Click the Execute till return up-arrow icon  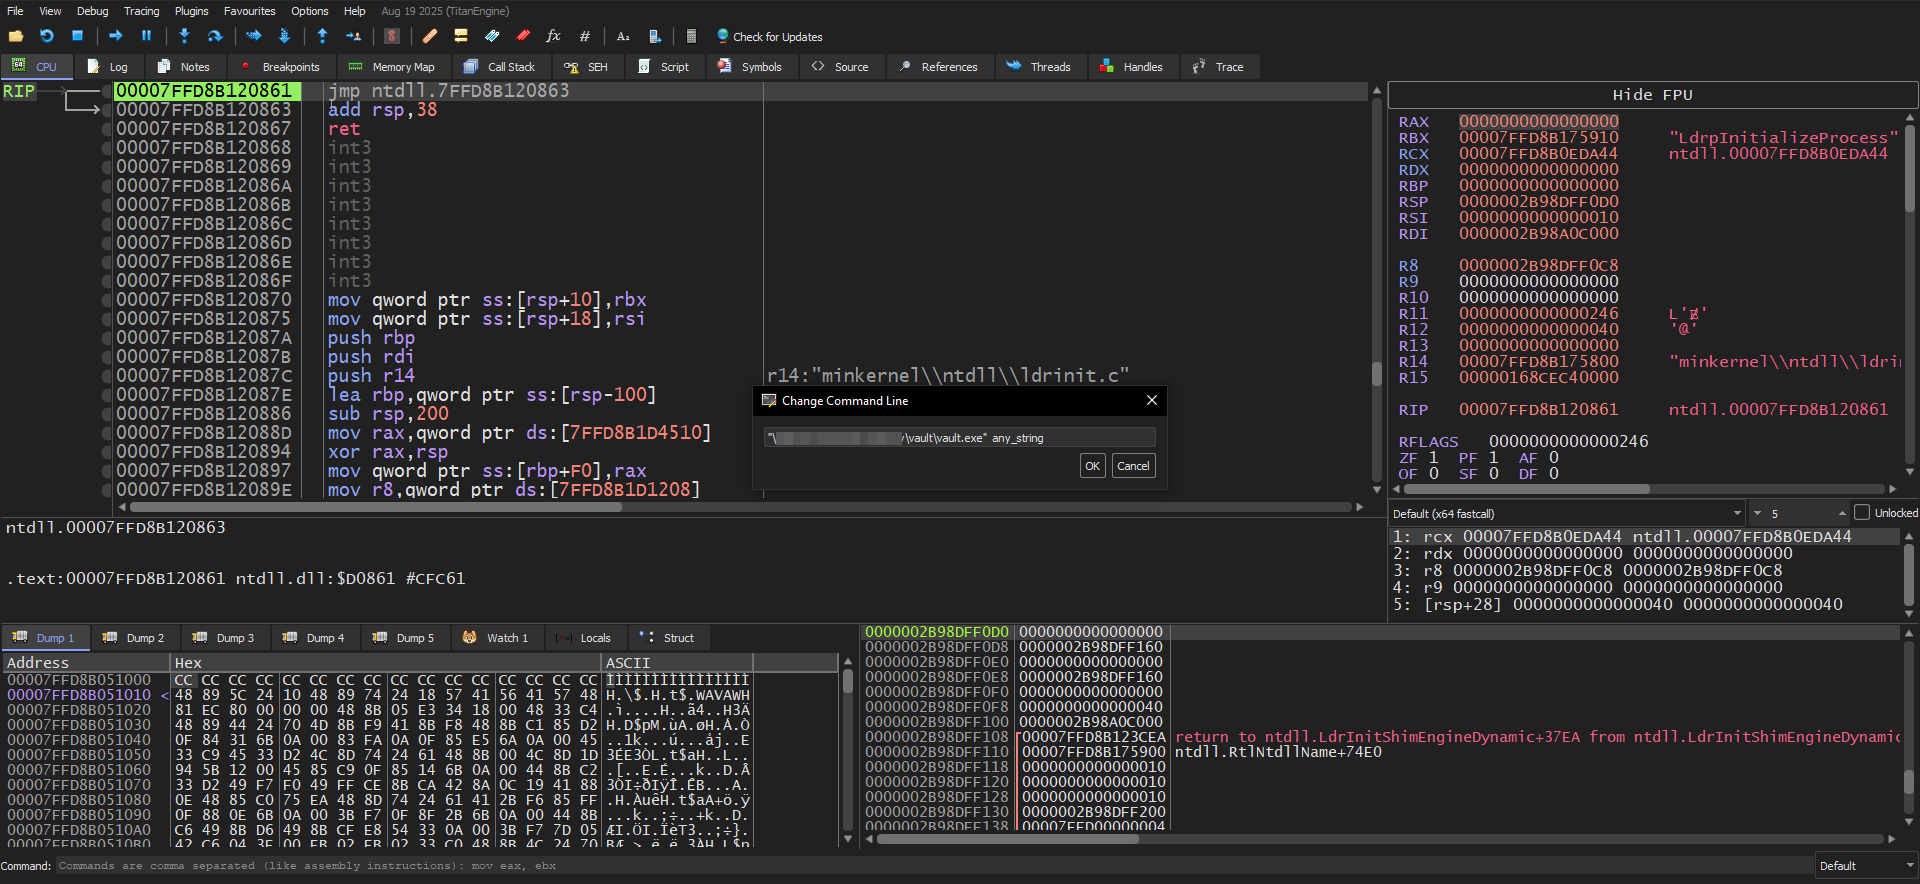click(x=322, y=36)
